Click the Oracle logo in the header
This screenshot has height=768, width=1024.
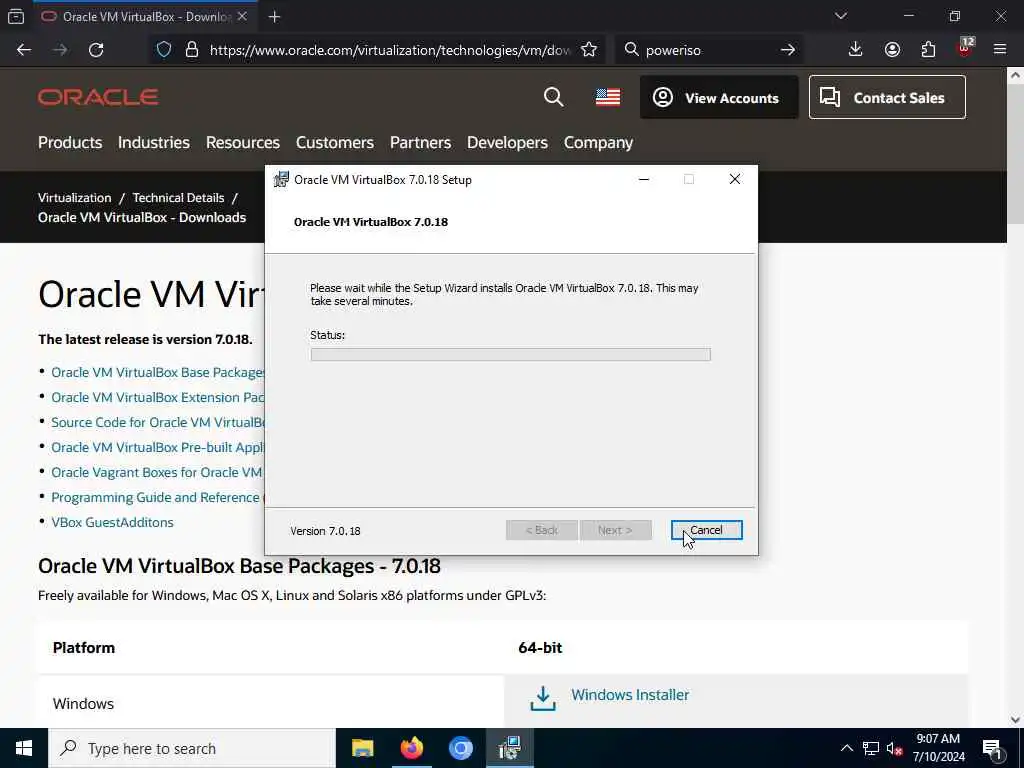tap(98, 97)
